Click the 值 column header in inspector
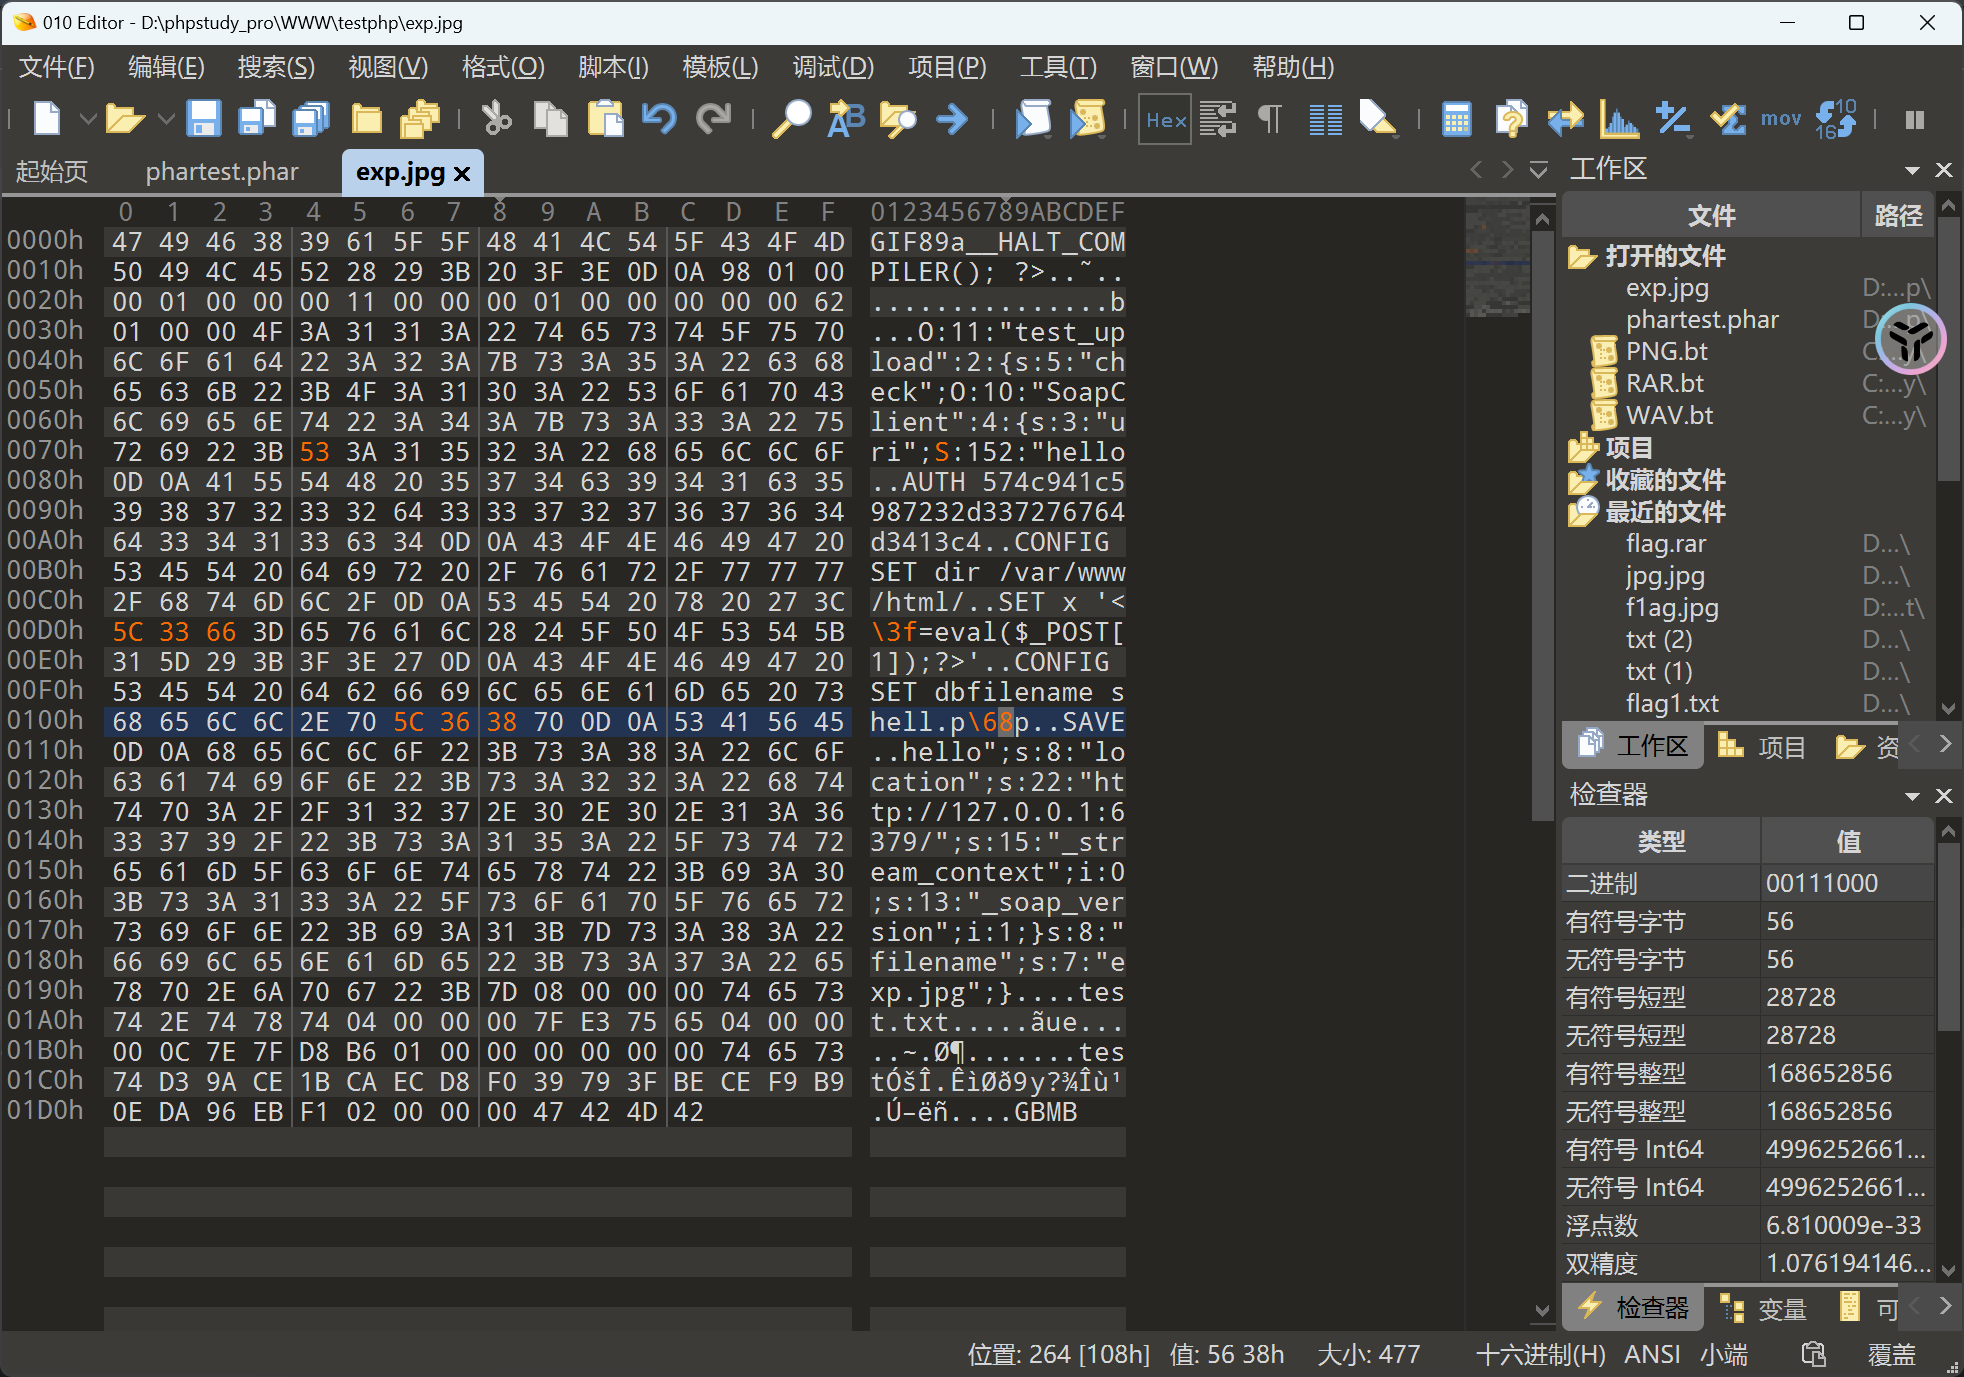 pyautogui.click(x=1848, y=842)
